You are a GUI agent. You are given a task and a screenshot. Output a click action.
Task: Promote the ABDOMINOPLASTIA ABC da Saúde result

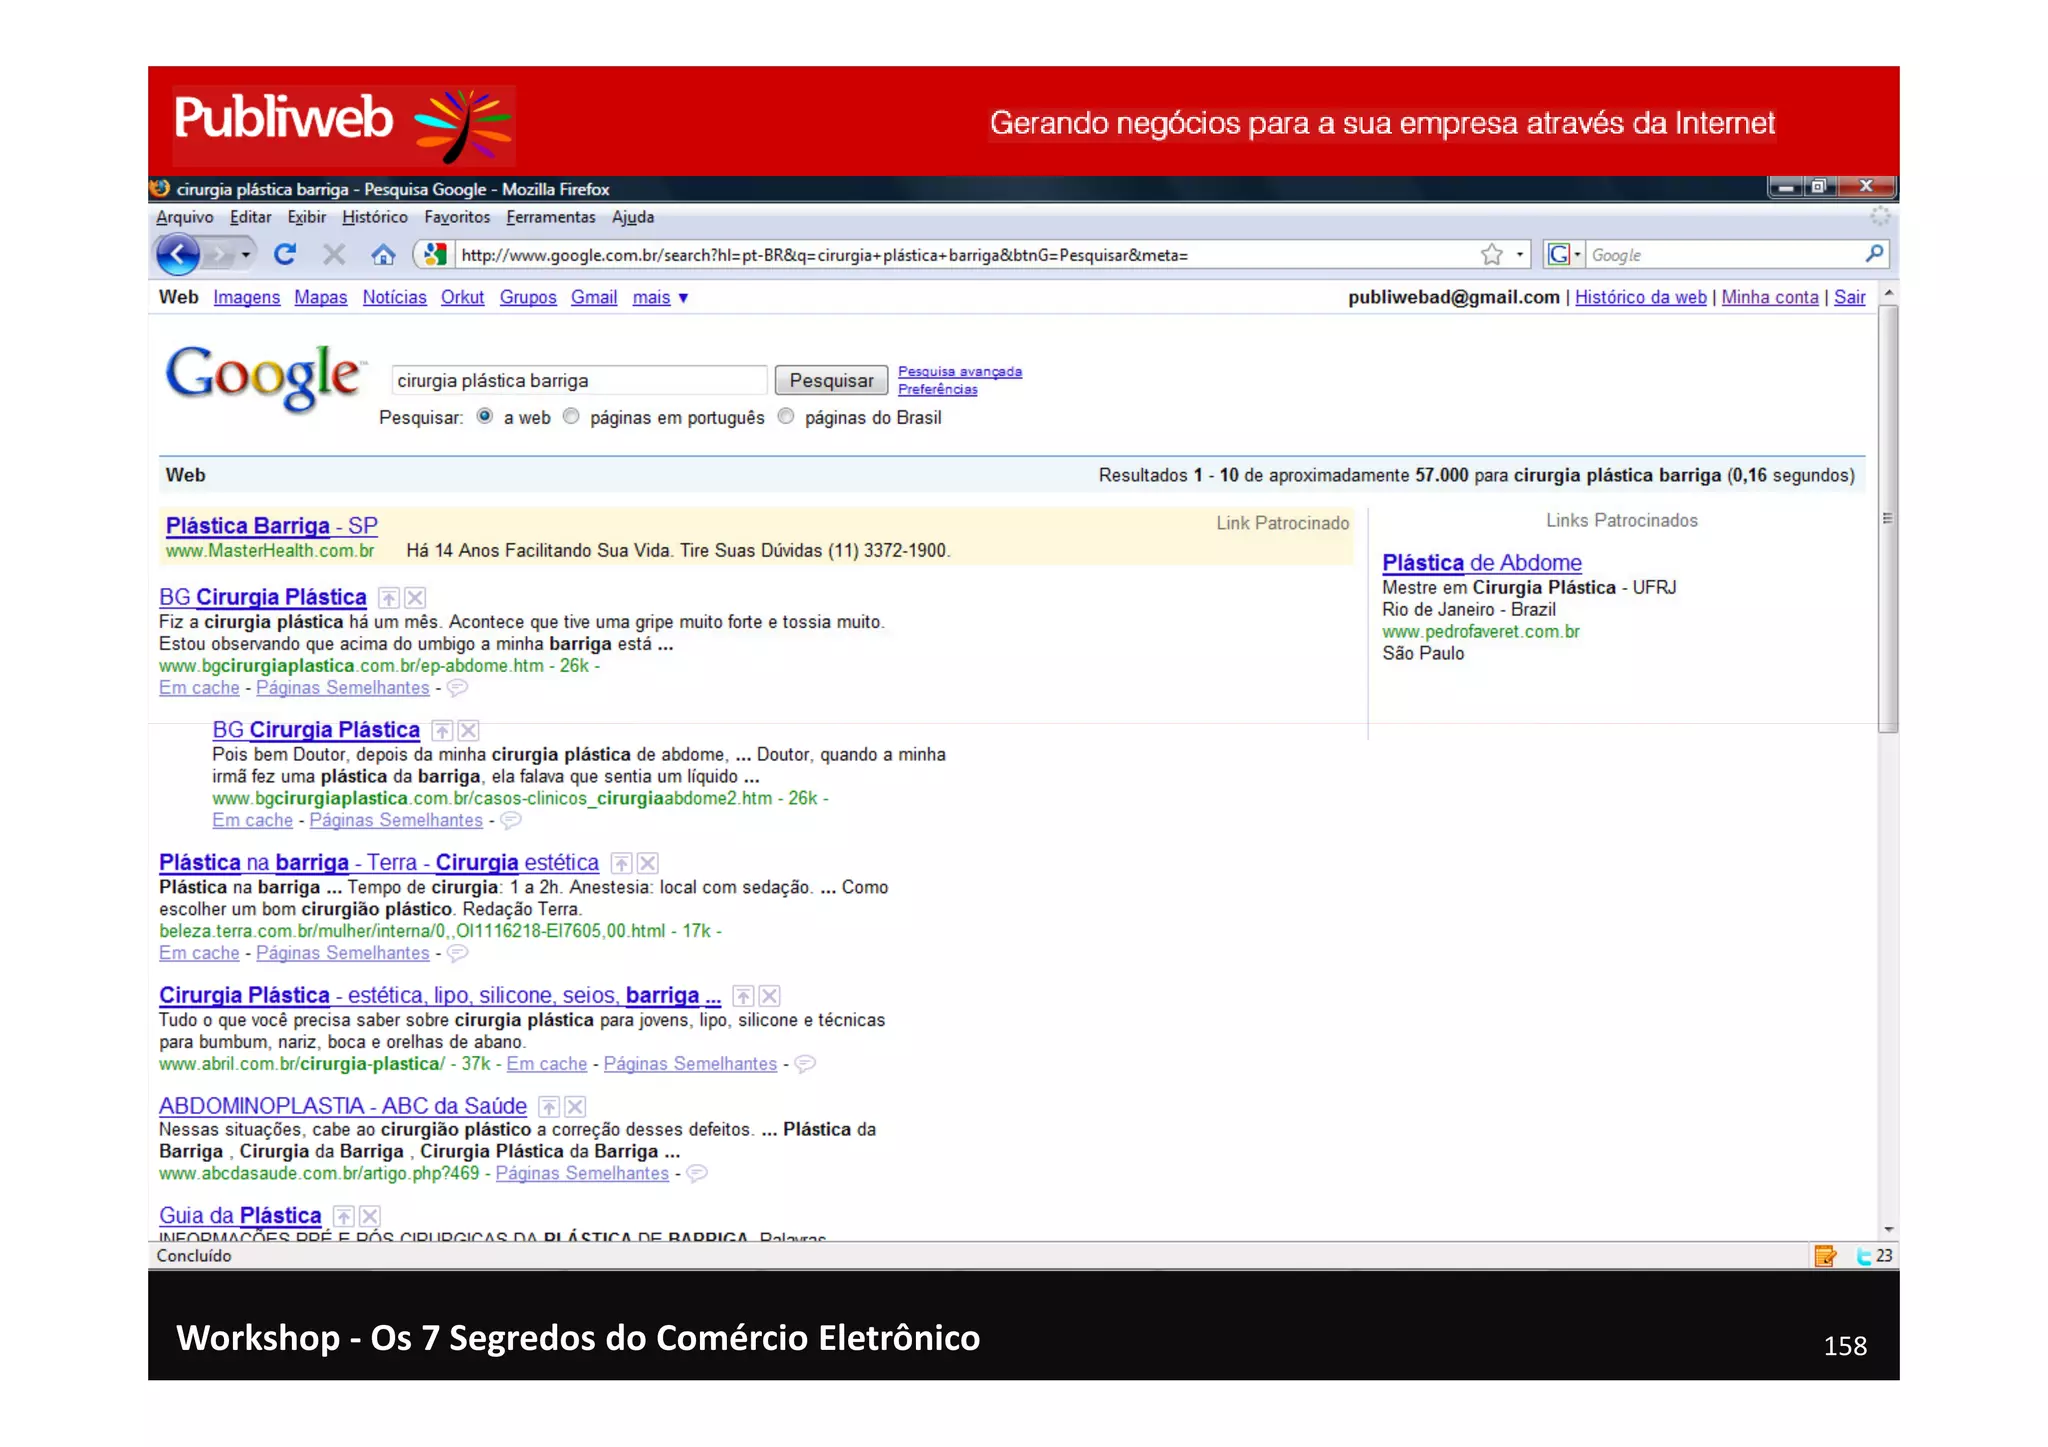[549, 1107]
